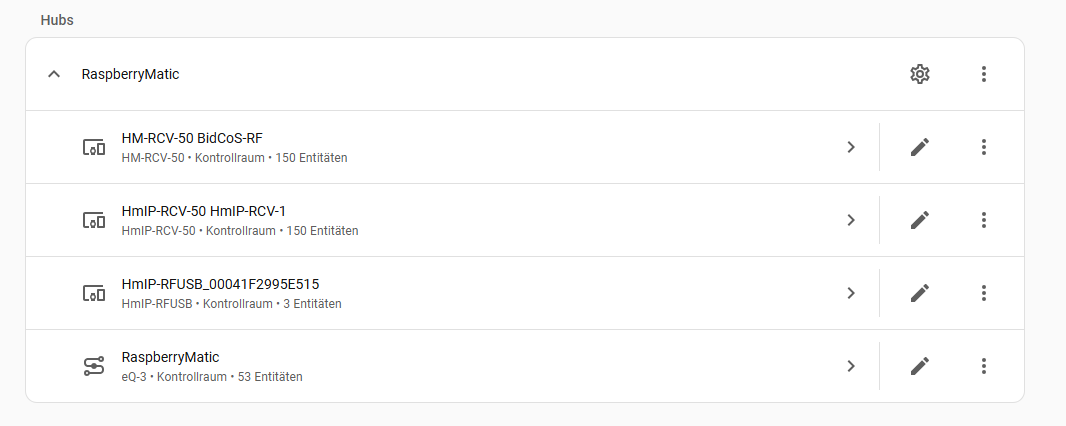Image resolution: width=1066 pixels, height=426 pixels.
Task: Open three-dot menu for RaspberryMatic hub header
Action: pos(984,74)
